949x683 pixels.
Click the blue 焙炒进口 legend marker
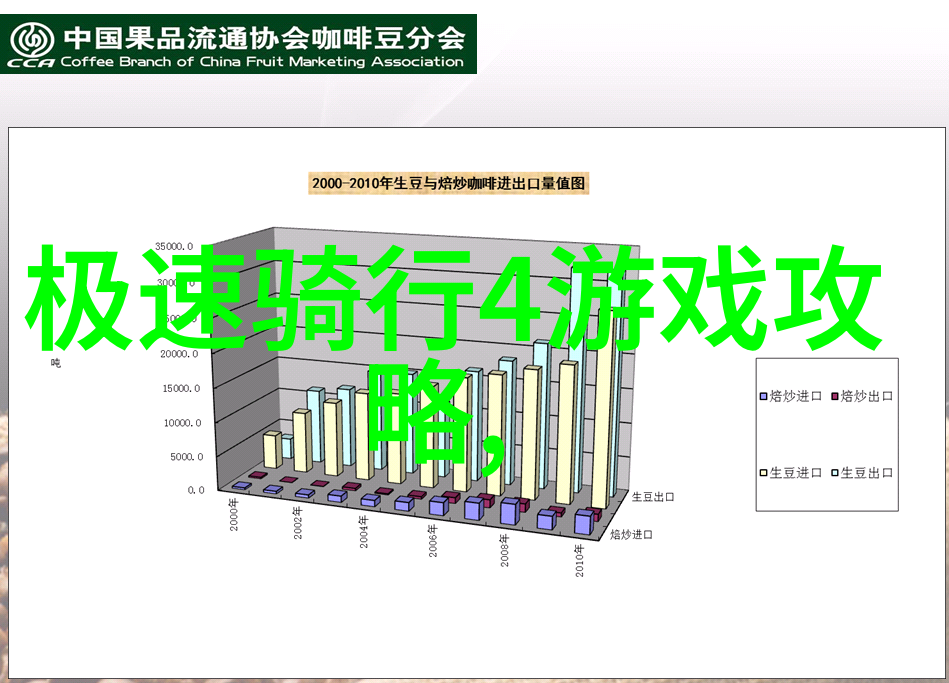(765, 396)
